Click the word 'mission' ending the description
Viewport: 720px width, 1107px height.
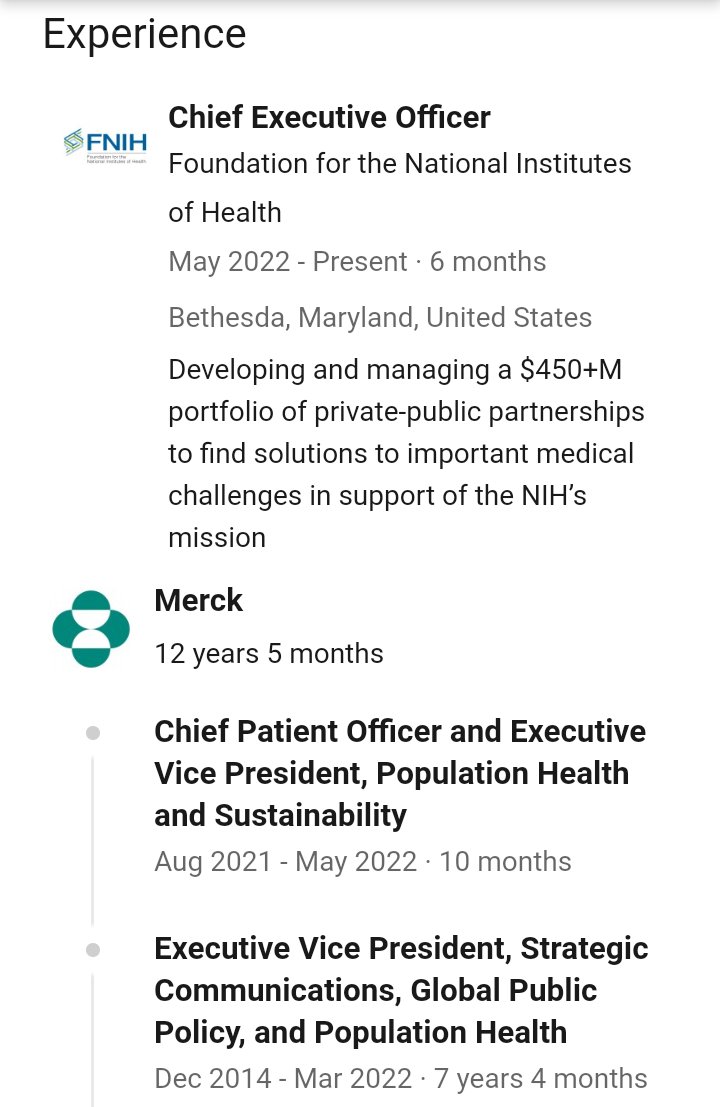pyautogui.click(x=216, y=538)
